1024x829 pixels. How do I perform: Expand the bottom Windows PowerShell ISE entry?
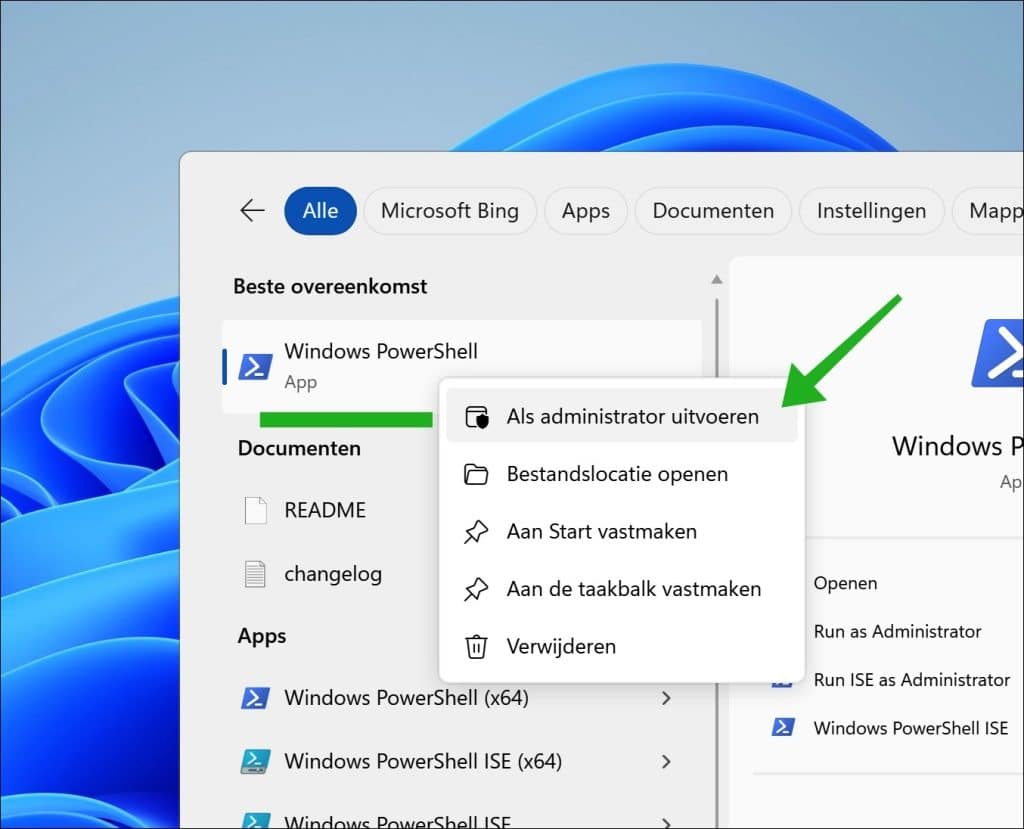(x=667, y=822)
